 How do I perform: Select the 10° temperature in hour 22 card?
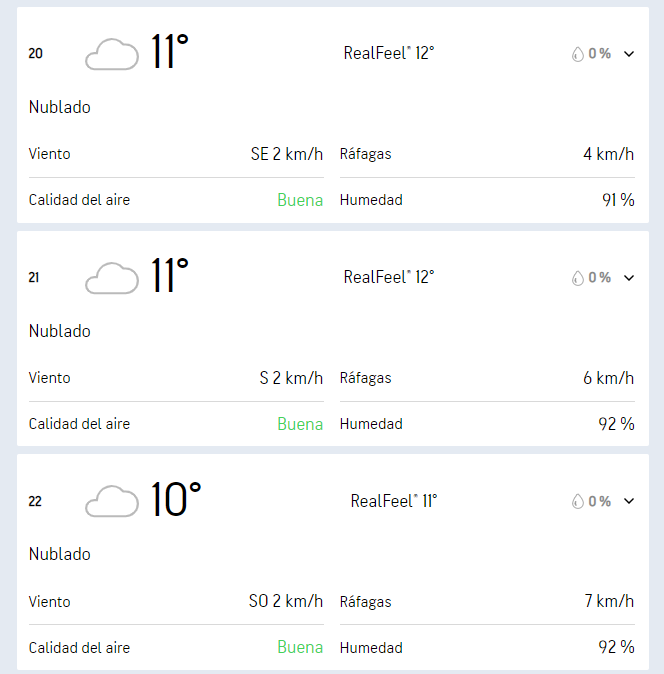pyautogui.click(x=176, y=499)
